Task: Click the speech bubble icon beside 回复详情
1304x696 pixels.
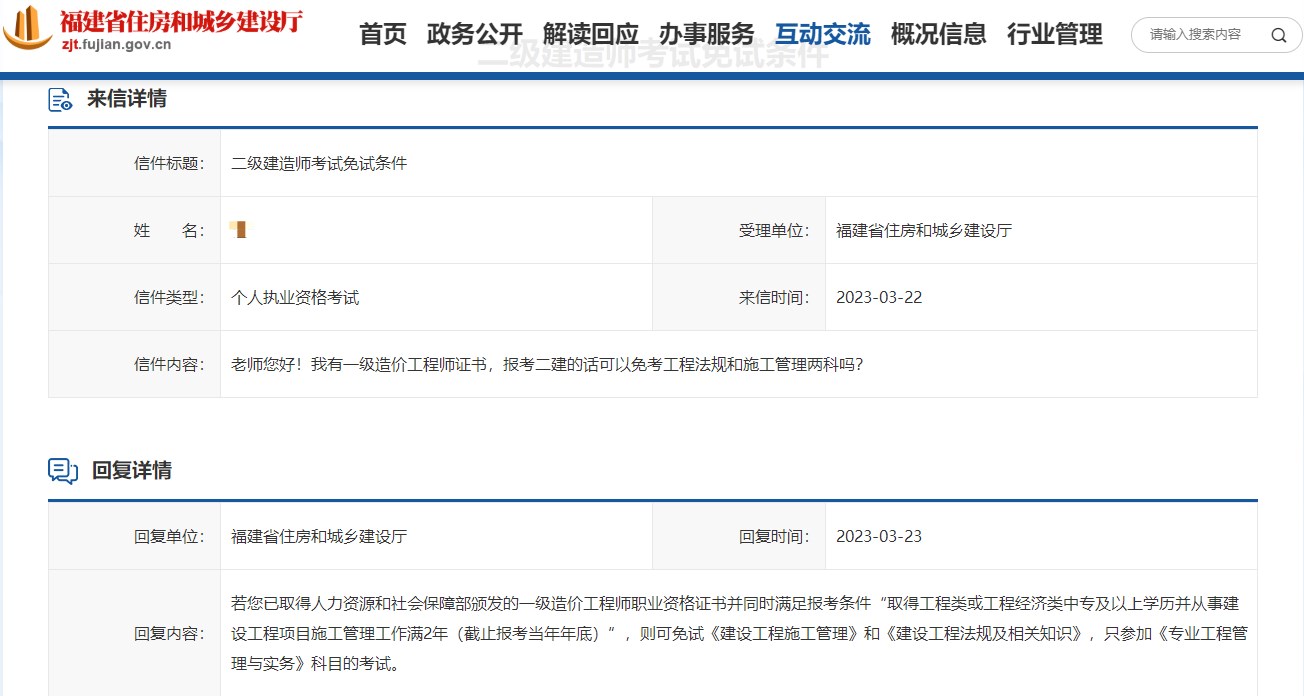Action: click(x=61, y=470)
